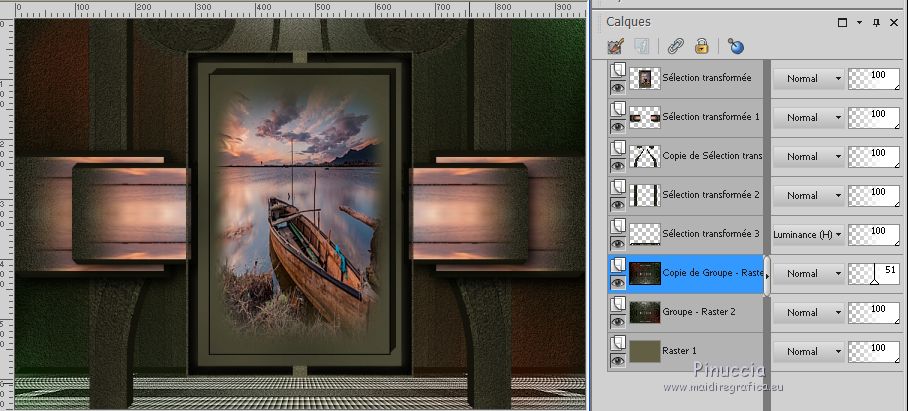Toggle eye of Copie de Groupe layer
908x411 pixels.
[x=618, y=282]
